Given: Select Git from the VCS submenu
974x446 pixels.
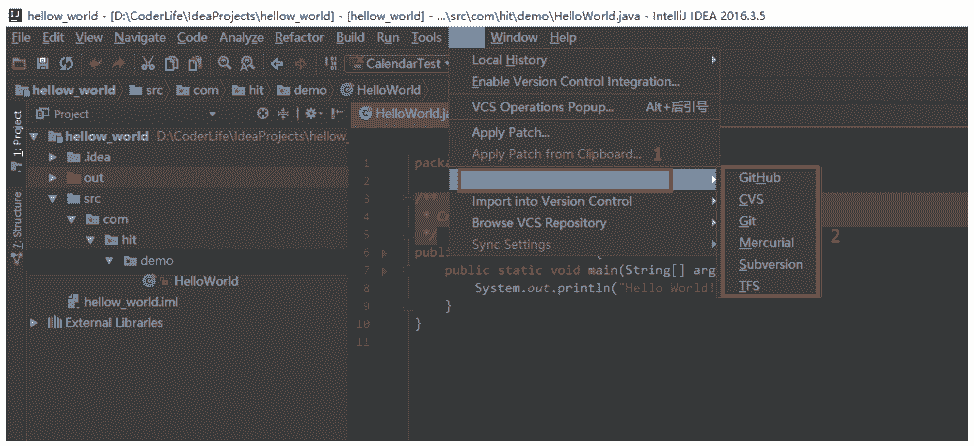Looking at the screenshot, I should 748,221.
